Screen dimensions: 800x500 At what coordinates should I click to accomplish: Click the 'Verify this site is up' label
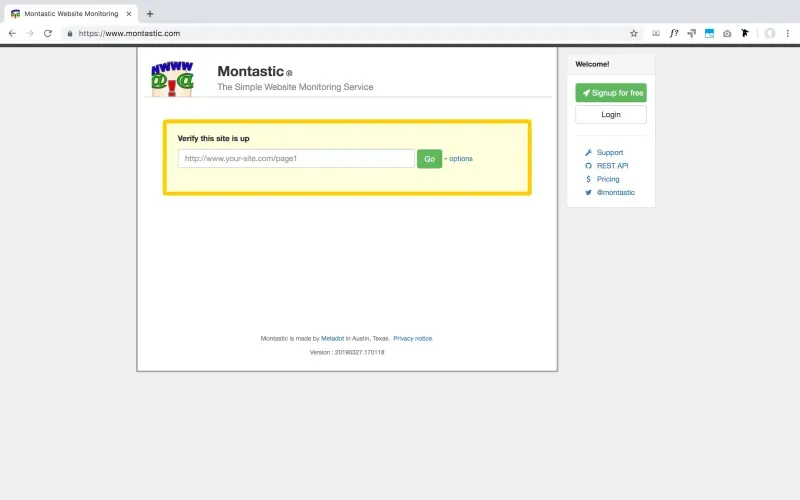pyautogui.click(x=213, y=138)
